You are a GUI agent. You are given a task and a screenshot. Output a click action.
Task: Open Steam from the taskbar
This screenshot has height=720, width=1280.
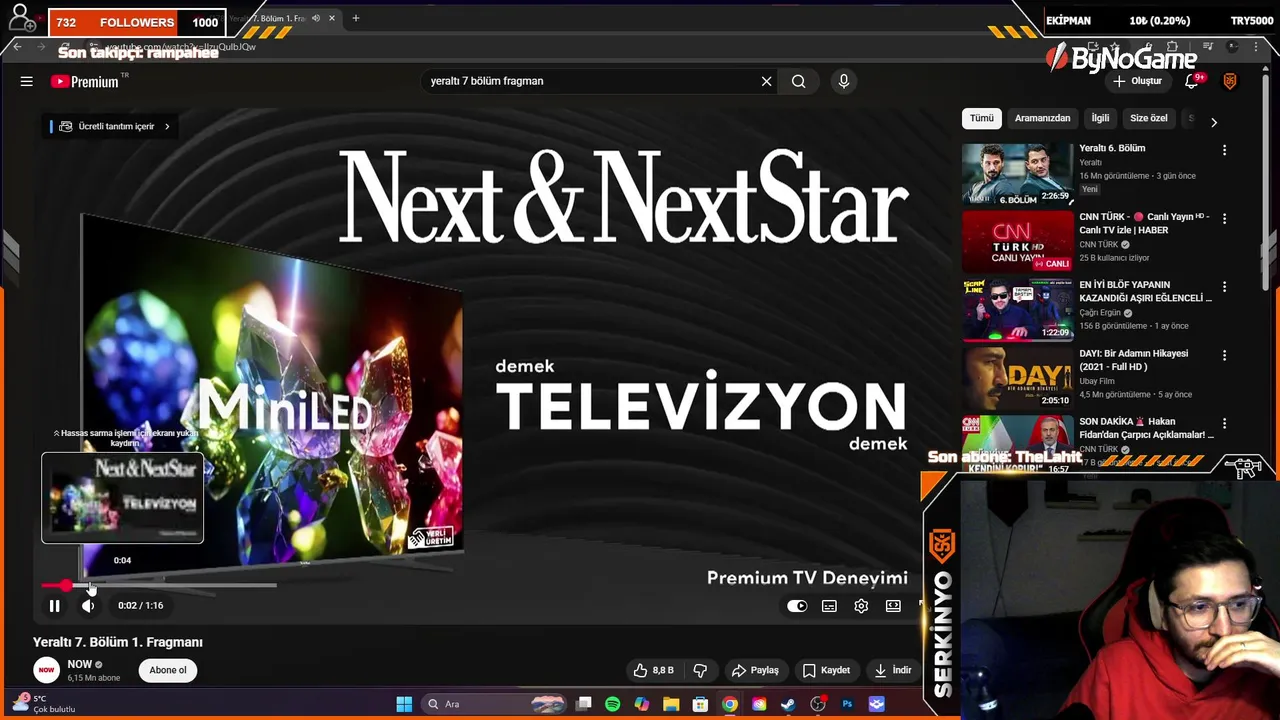(788, 704)
